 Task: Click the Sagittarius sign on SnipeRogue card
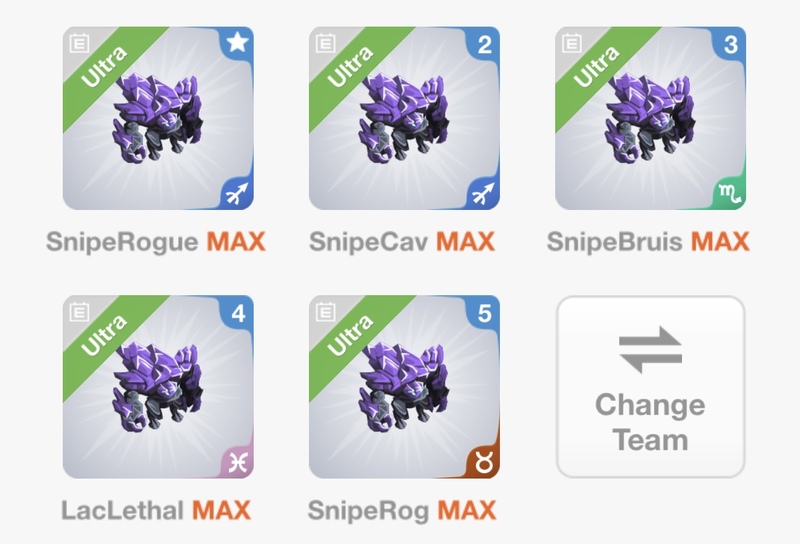coord(237,193)
